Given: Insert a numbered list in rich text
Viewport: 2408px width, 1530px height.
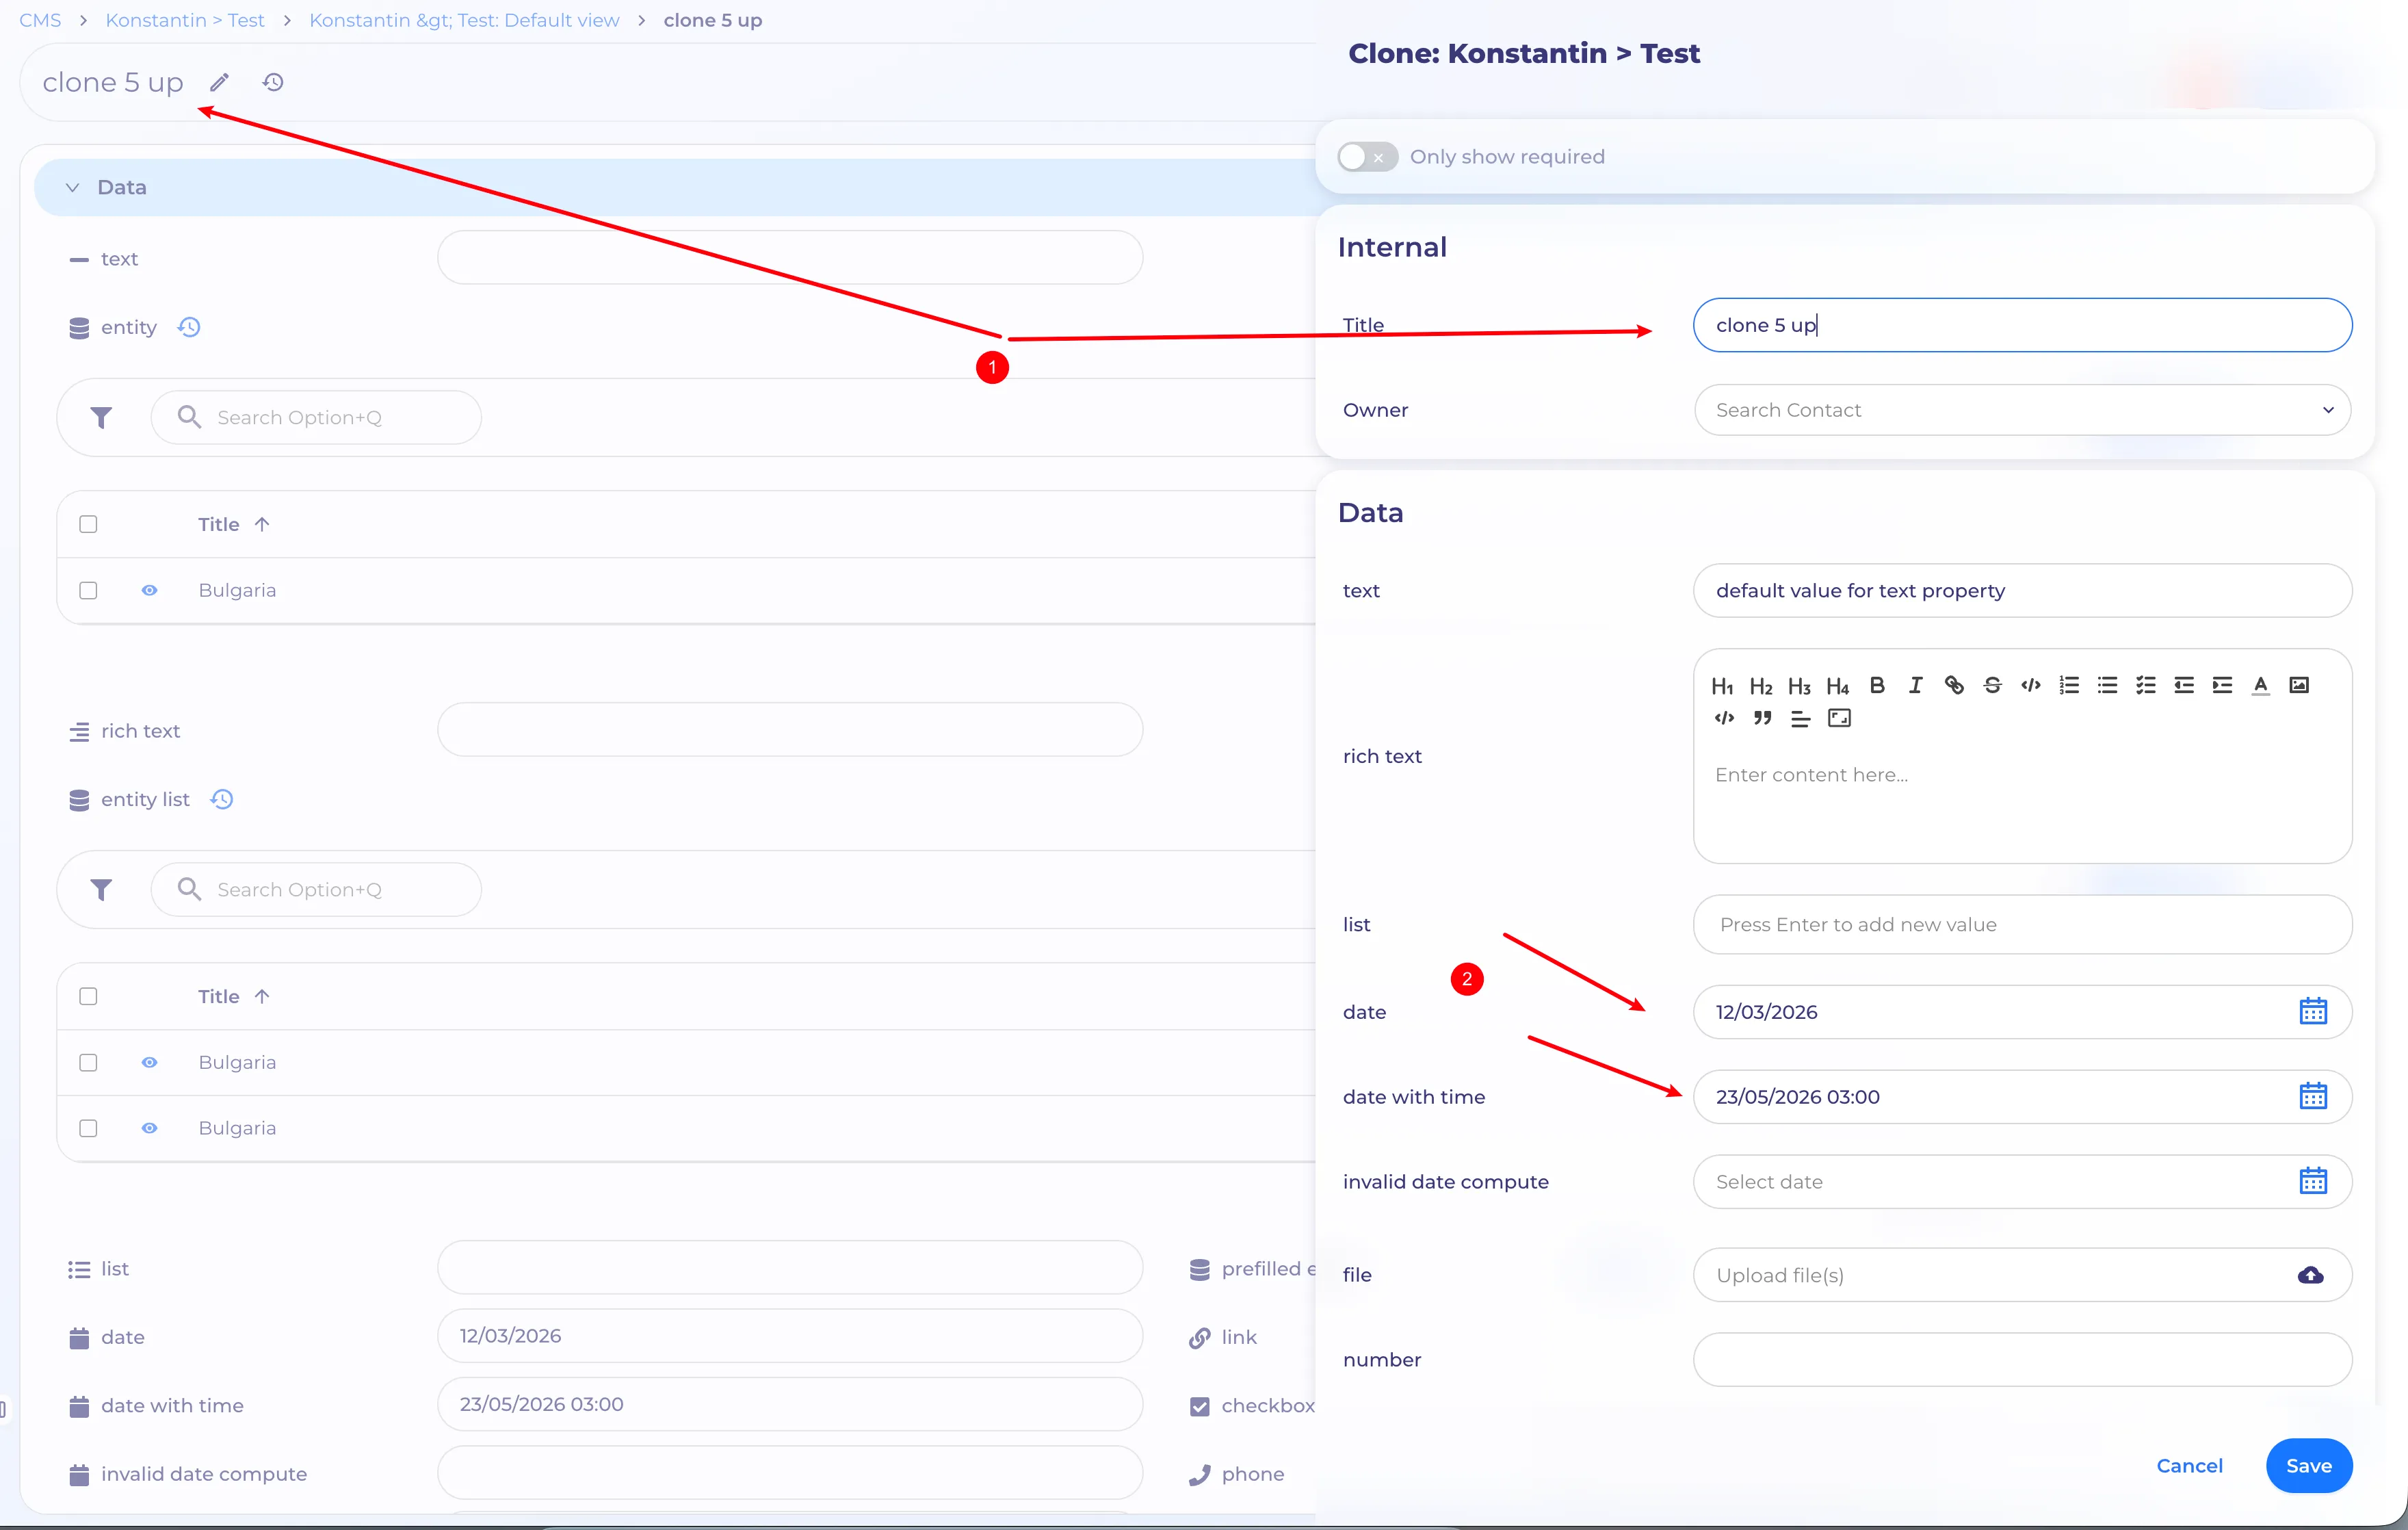Looking at the screenshot, I should click(x=2069, y=685).
